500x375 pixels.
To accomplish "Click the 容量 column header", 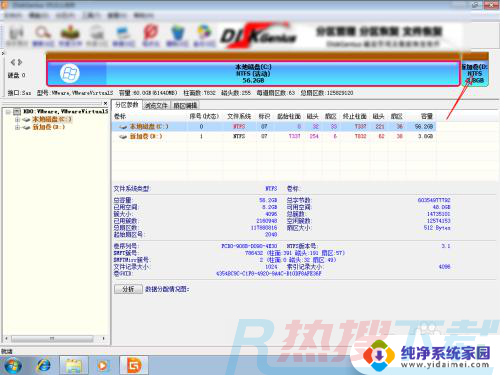I will coord(427,116).
